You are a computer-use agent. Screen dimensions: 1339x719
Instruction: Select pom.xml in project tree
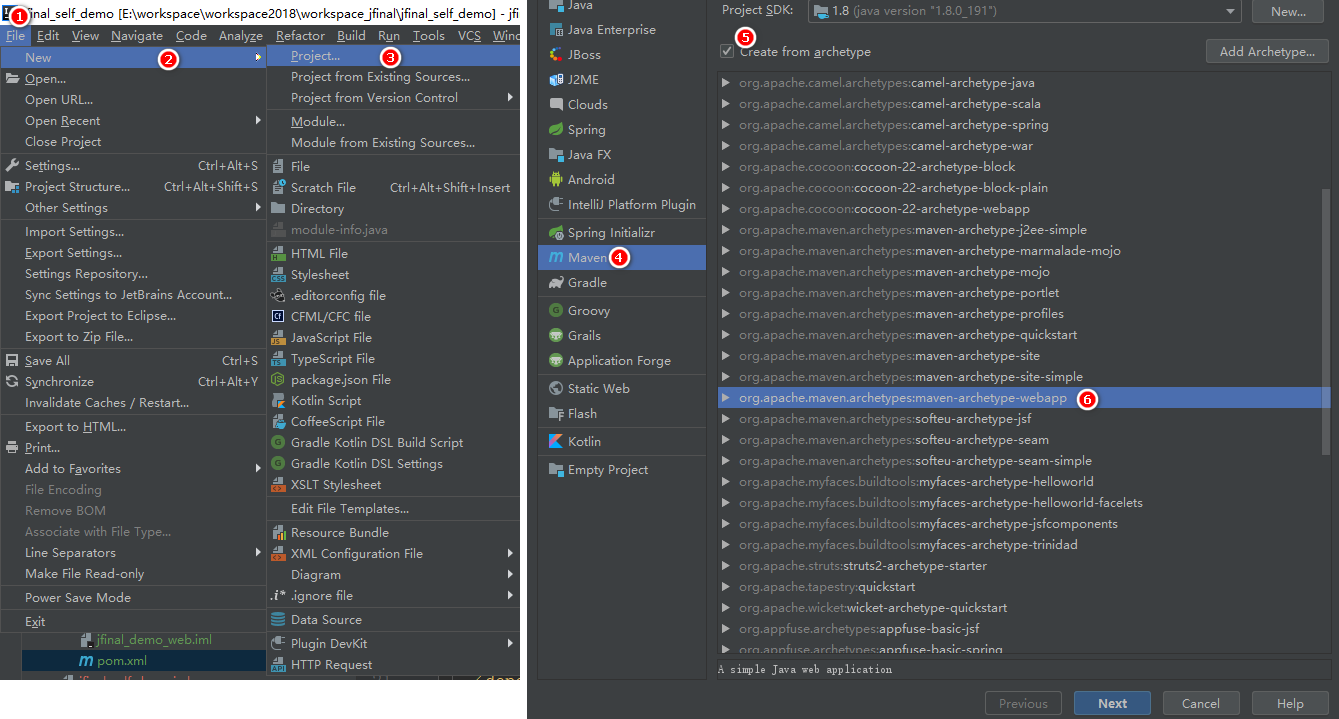[x=122, y=661]
